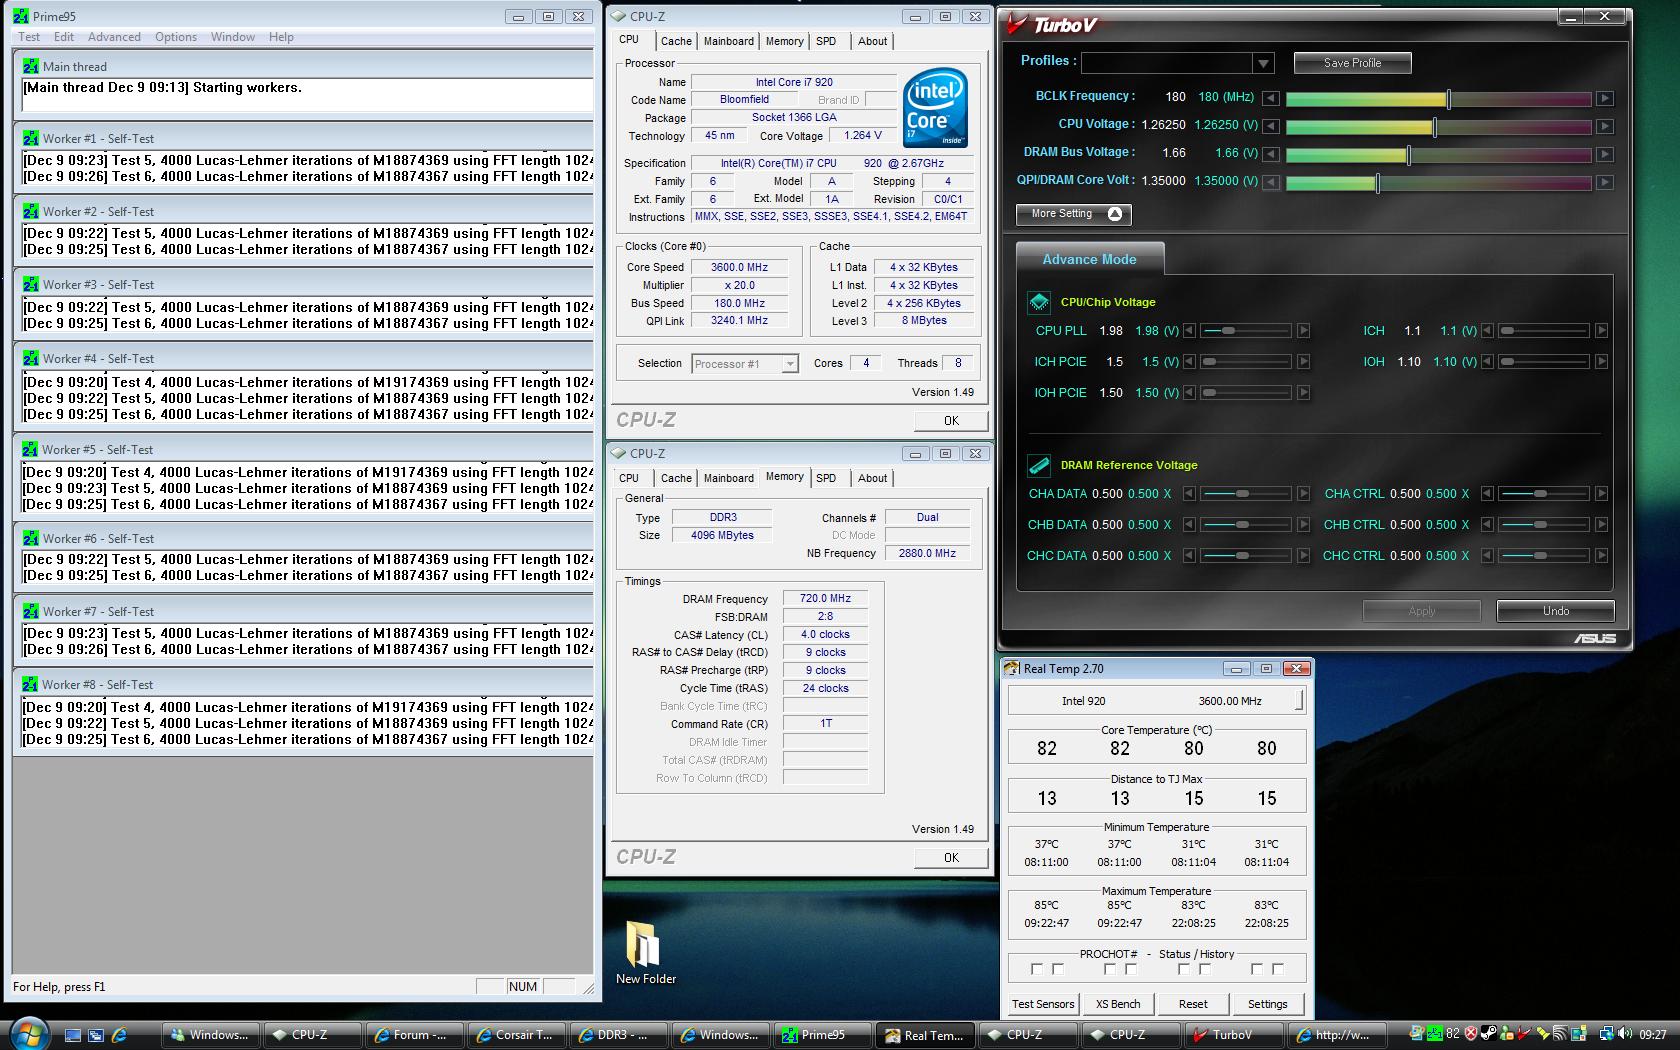Click Test Sensors in Real Temp
The width and height of the screenshot is (1680, 1050).
[1043, 1004]
